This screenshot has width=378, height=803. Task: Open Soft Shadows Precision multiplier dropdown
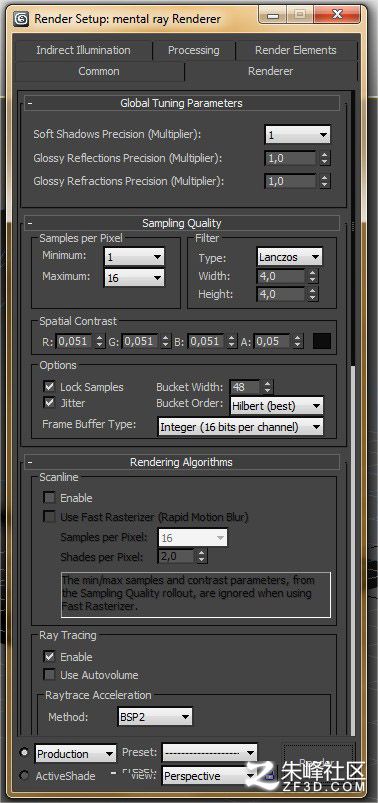click(x=298, y=135)
